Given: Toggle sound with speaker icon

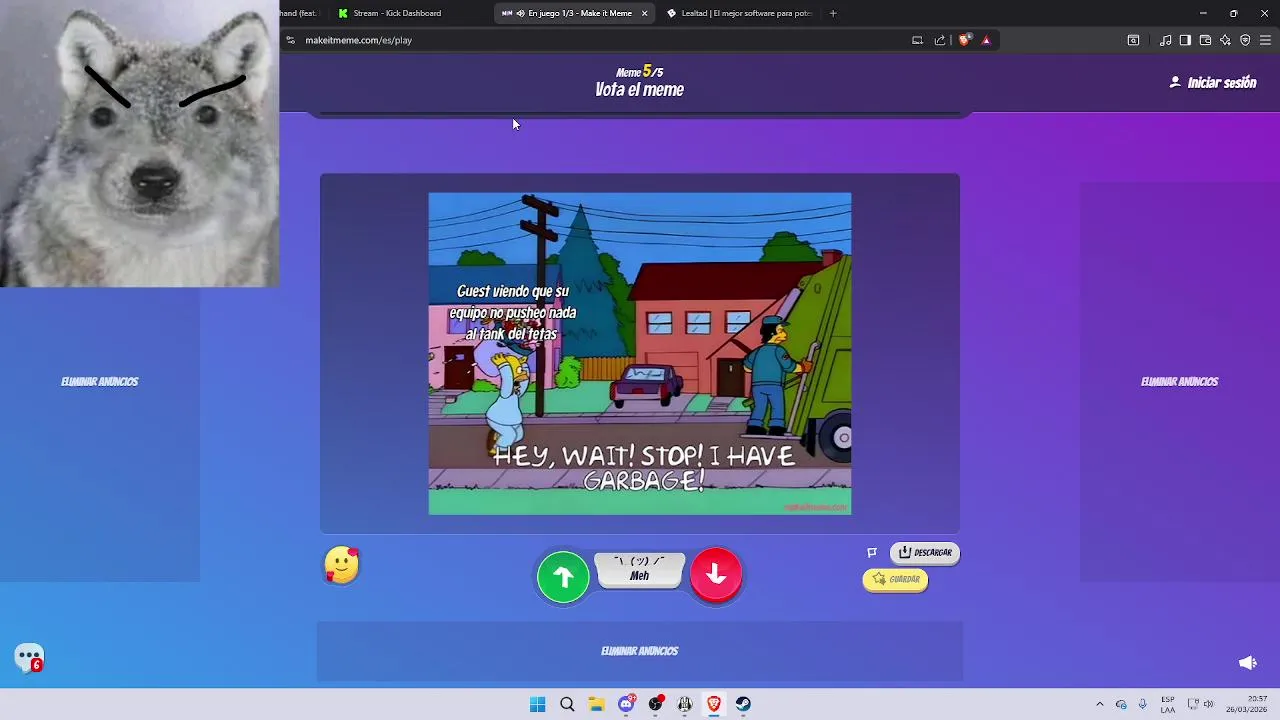Looking at the screenshot, I should (1247, 663).
